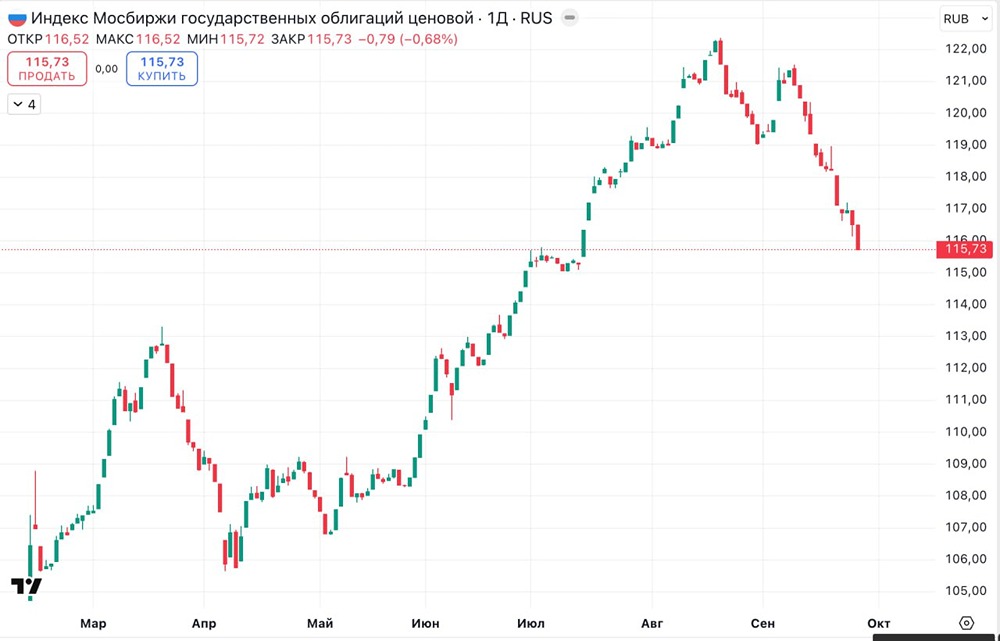Click the 113,00 price axis label
The width and height of the screenshot is (1000, 641).
966,335
